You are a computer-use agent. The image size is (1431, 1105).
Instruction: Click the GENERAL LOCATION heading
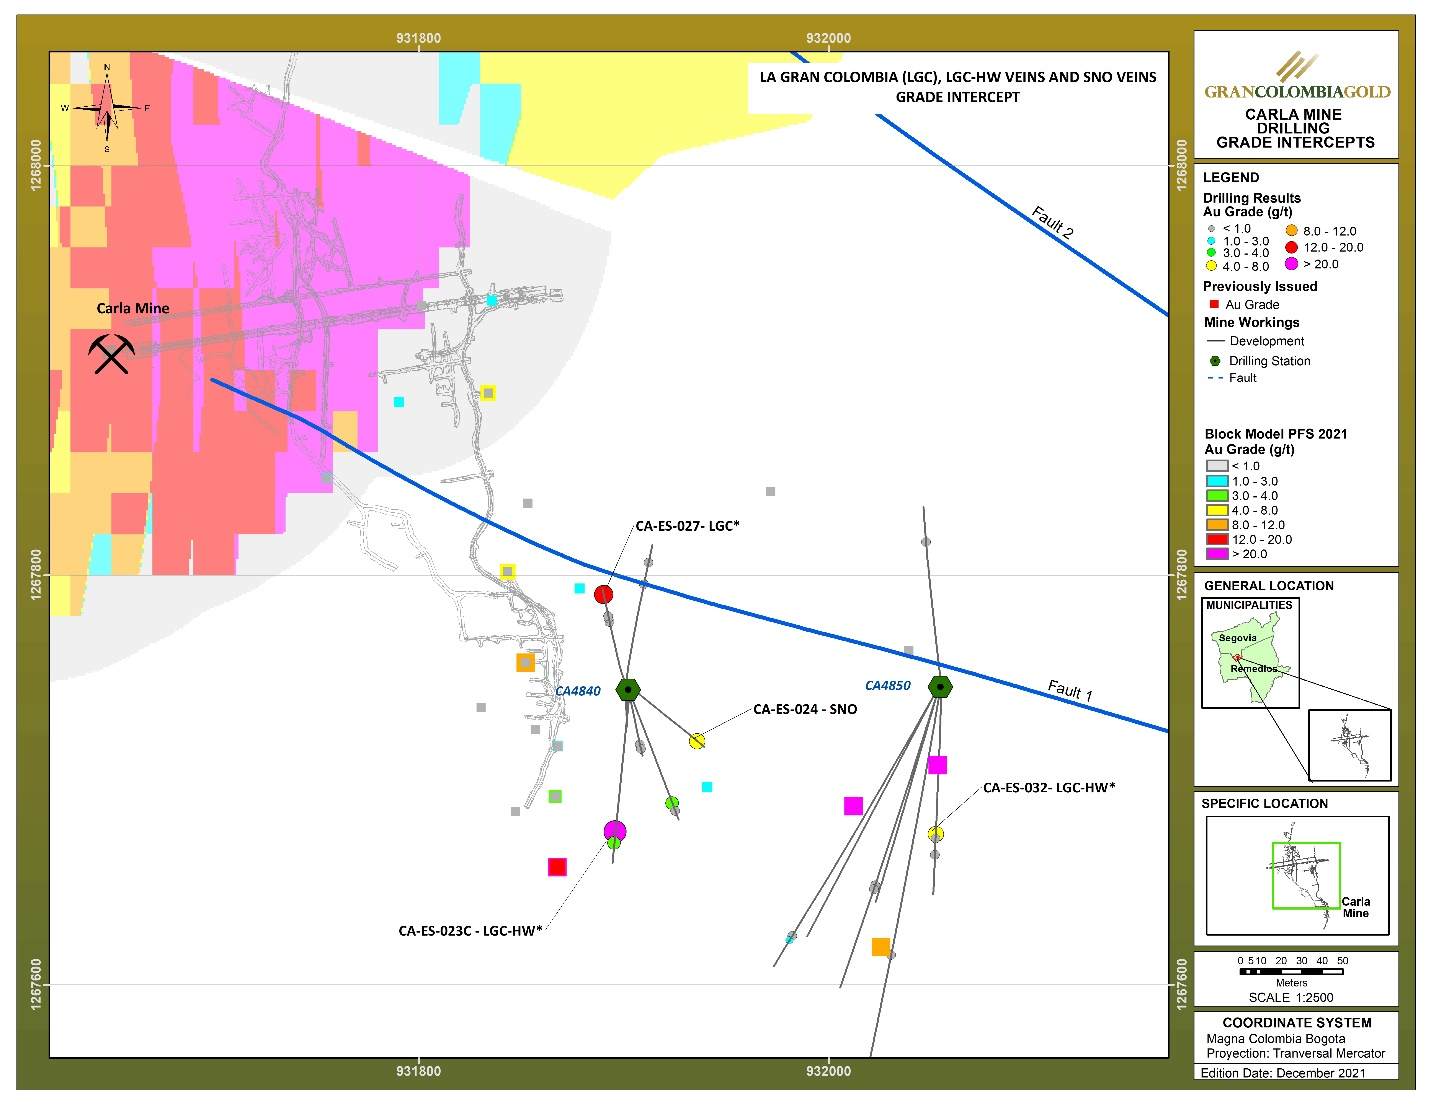point(1269,586)
